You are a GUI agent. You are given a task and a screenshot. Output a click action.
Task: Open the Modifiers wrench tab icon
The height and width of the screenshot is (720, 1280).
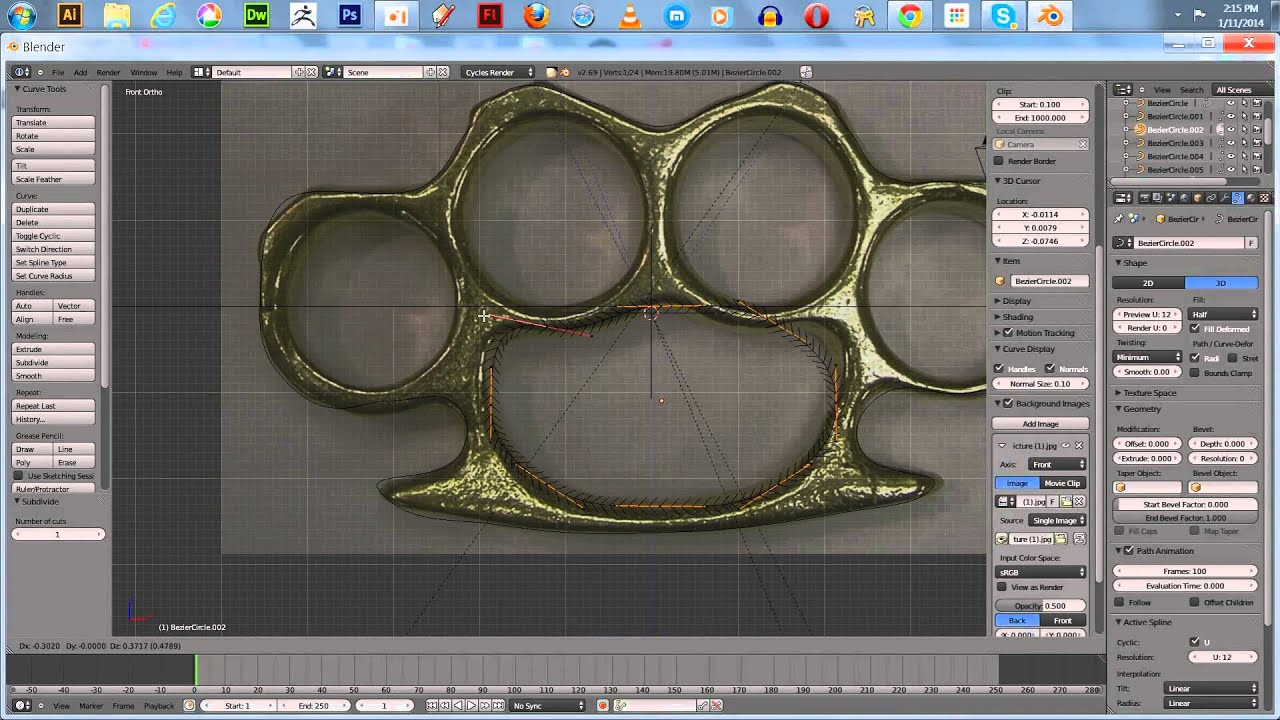click(1224, 197)
